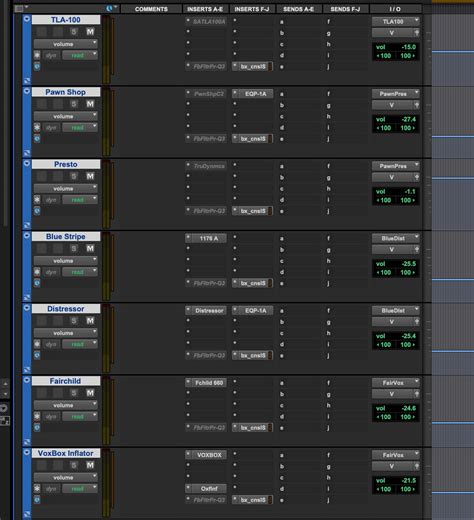Click the snowflake freeze icon on TLA-100 track
This screenshot has height=520, width=474.
click(x=37, y=55)
